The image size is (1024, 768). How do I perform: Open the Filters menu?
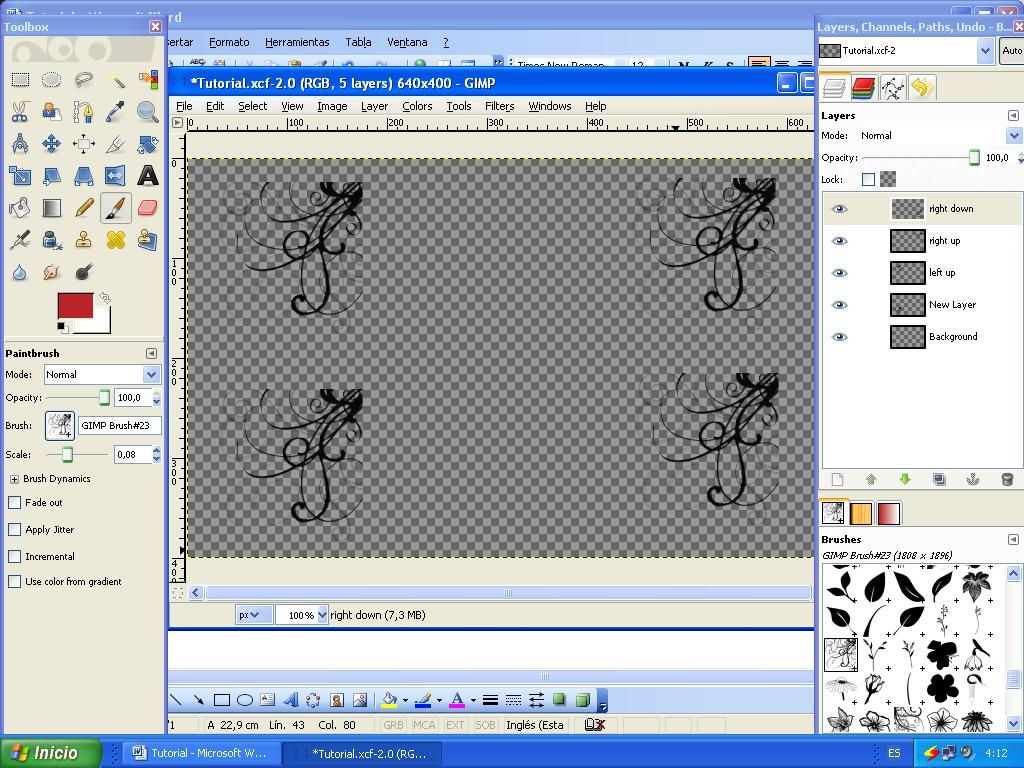coord(499,106)
